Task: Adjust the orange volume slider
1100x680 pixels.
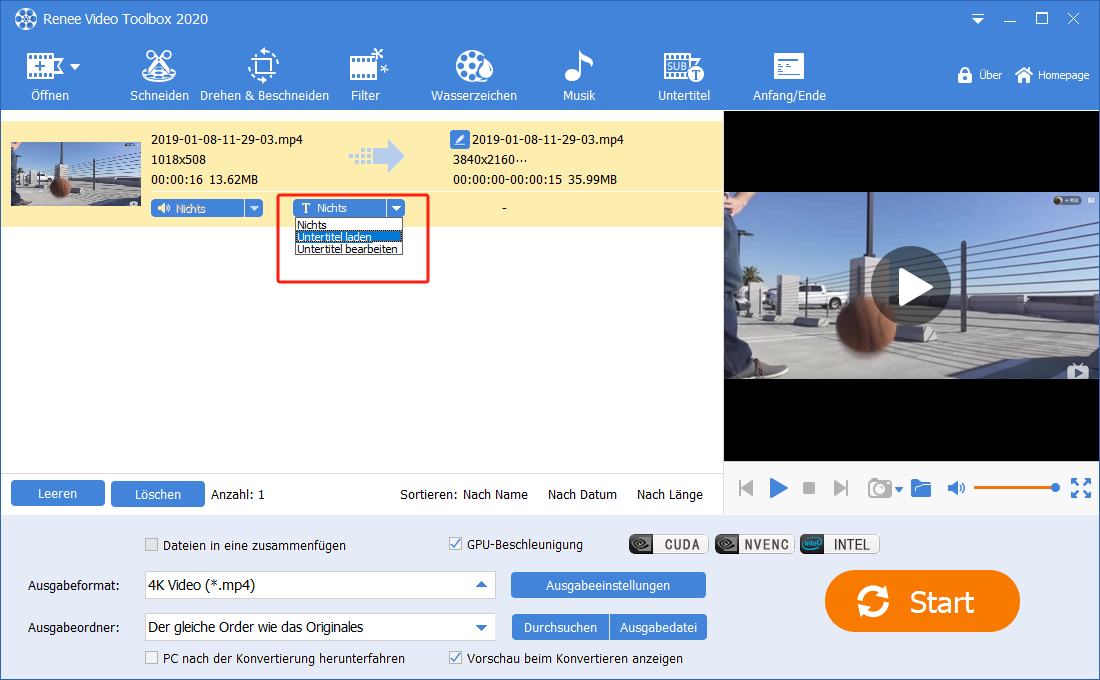Action: click(1017, 488)
